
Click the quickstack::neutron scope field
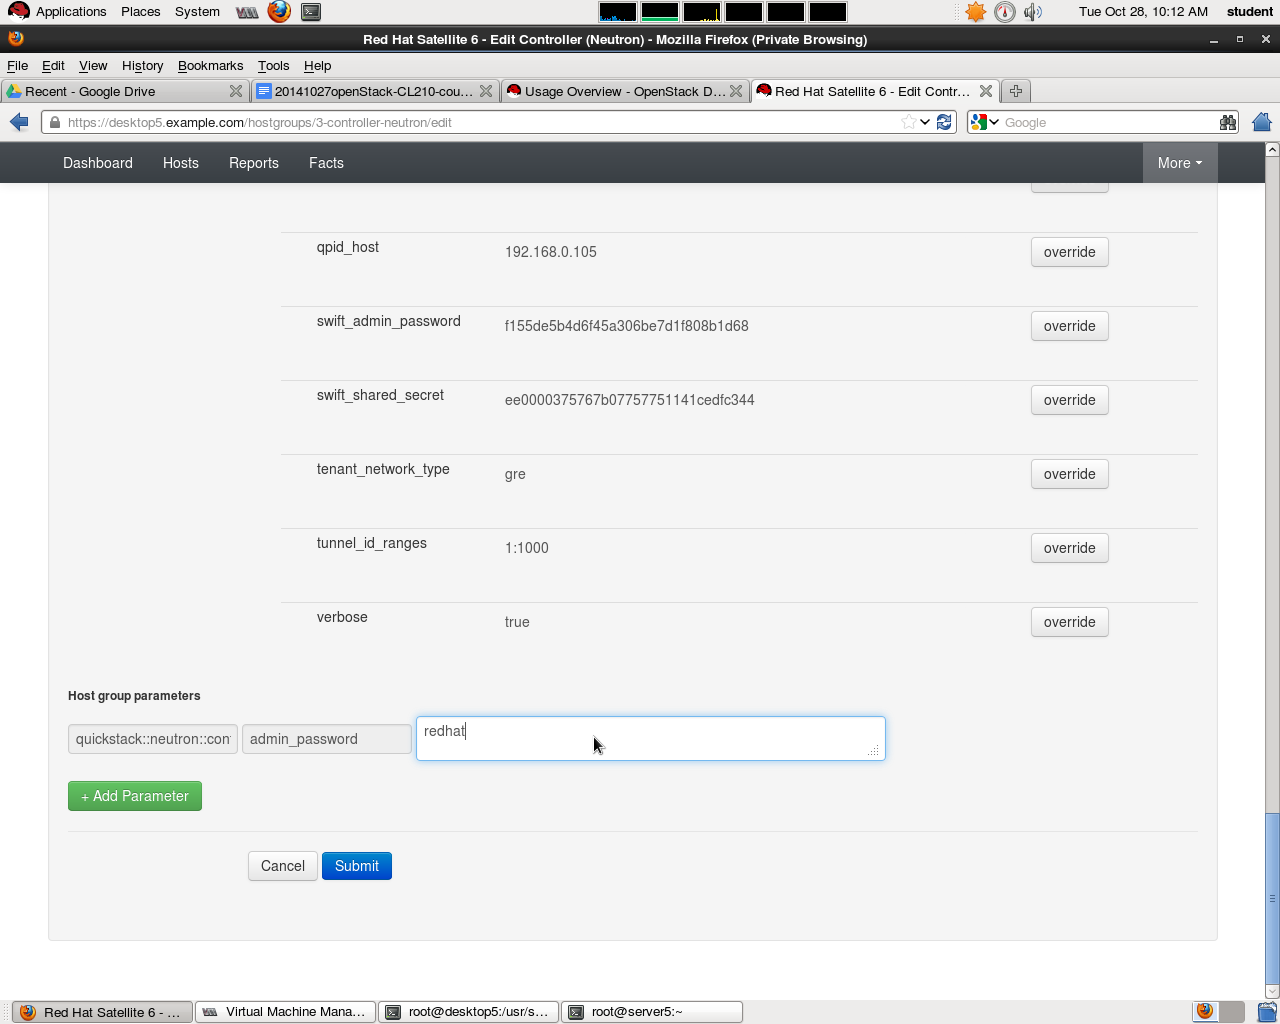click(153, 739)
